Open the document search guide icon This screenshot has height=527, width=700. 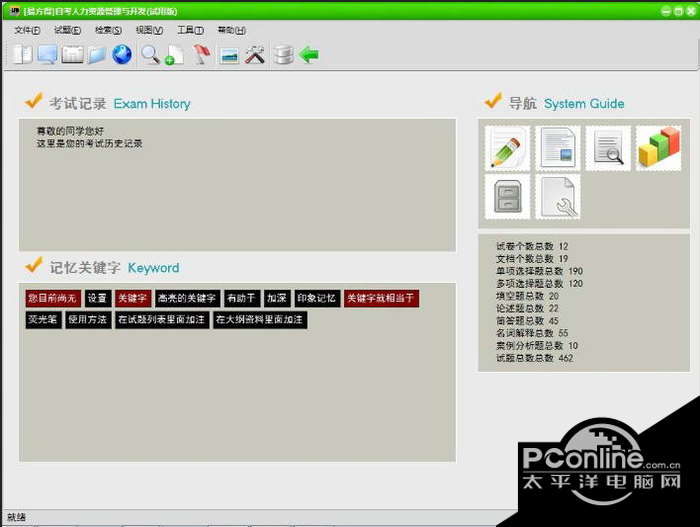point(608,148)
